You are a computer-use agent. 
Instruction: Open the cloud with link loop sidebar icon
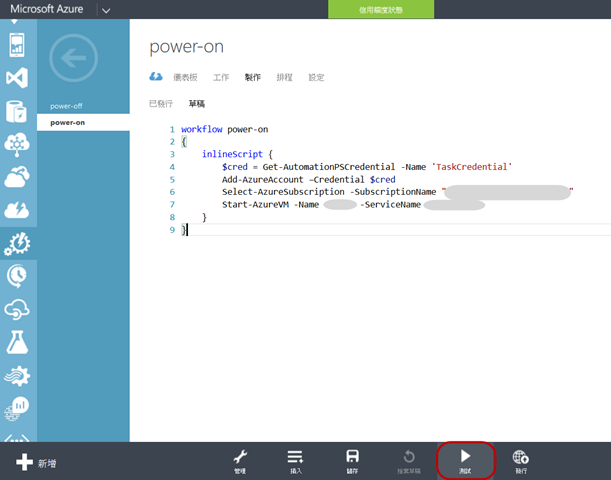tap(17, 310)
